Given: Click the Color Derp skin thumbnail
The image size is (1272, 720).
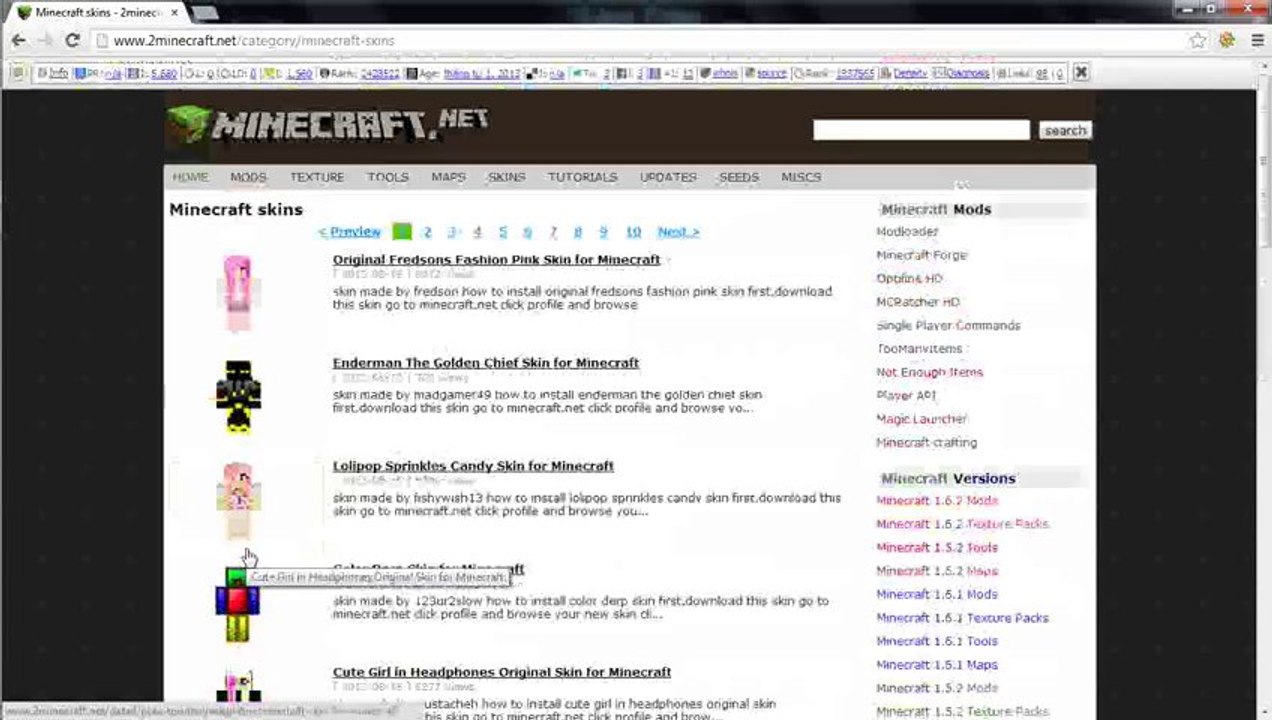Looking at the screenshot, I should (x=238, y=604).
